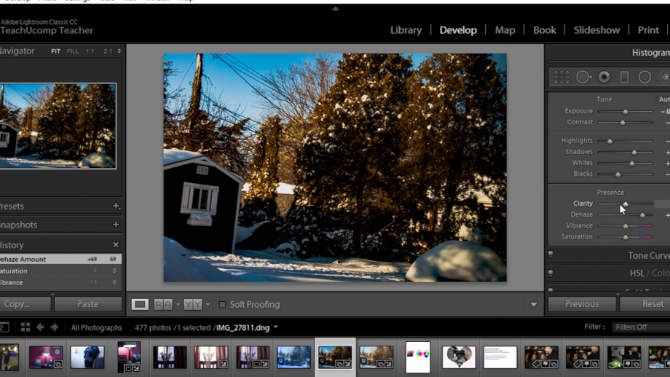Open Before/After top-bottom options dropdown

pos(207,305)
